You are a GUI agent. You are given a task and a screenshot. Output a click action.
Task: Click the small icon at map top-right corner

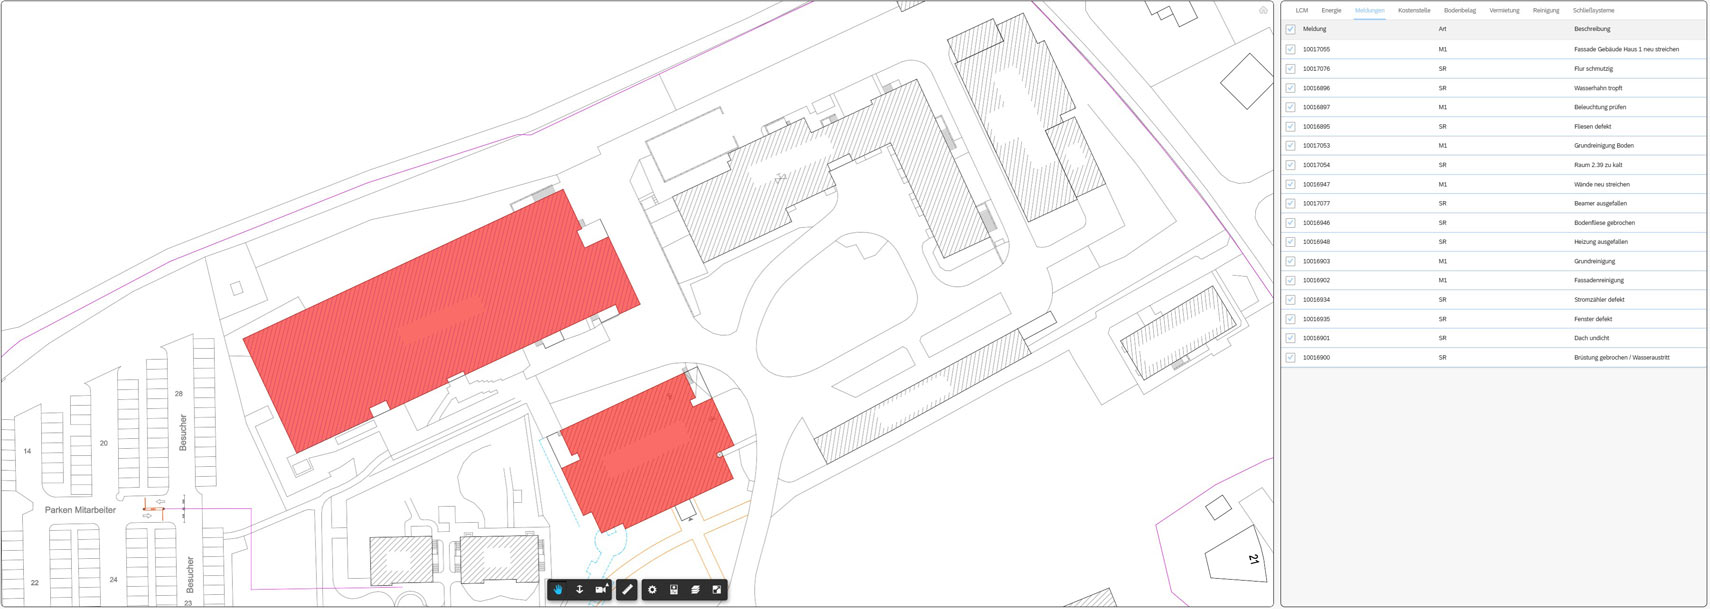click(1263, 10)
